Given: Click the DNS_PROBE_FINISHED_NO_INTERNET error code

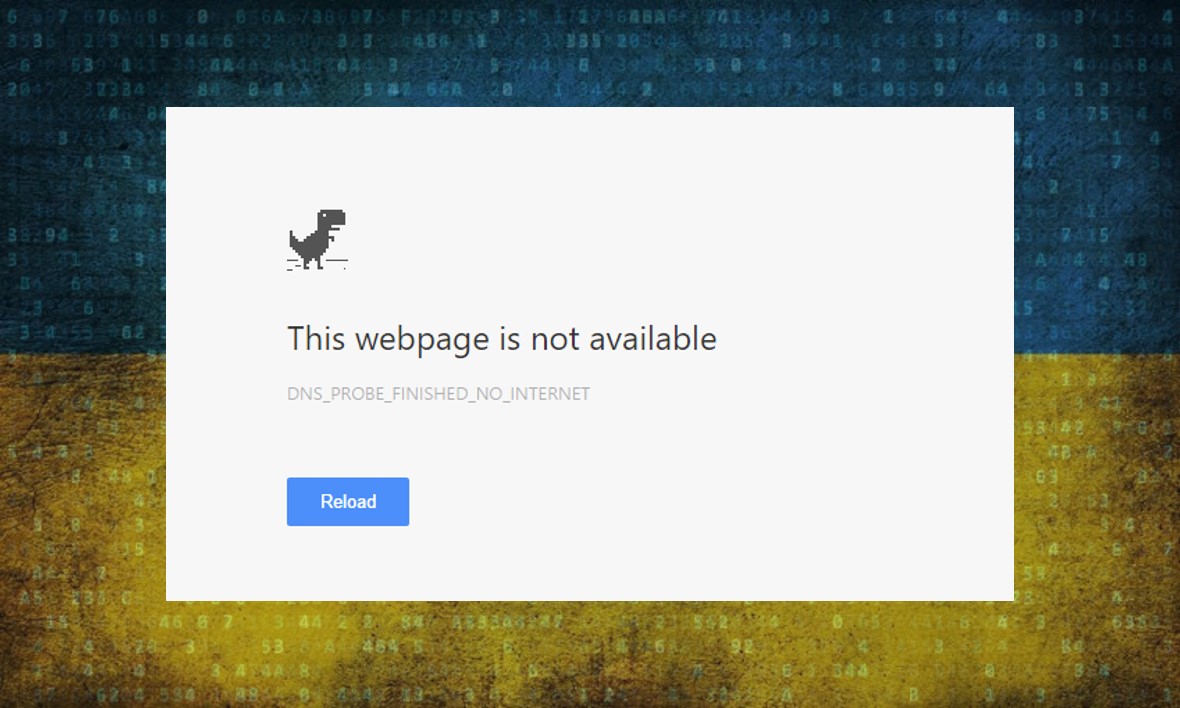Looking at the screenshot, I should click(438, 394).
